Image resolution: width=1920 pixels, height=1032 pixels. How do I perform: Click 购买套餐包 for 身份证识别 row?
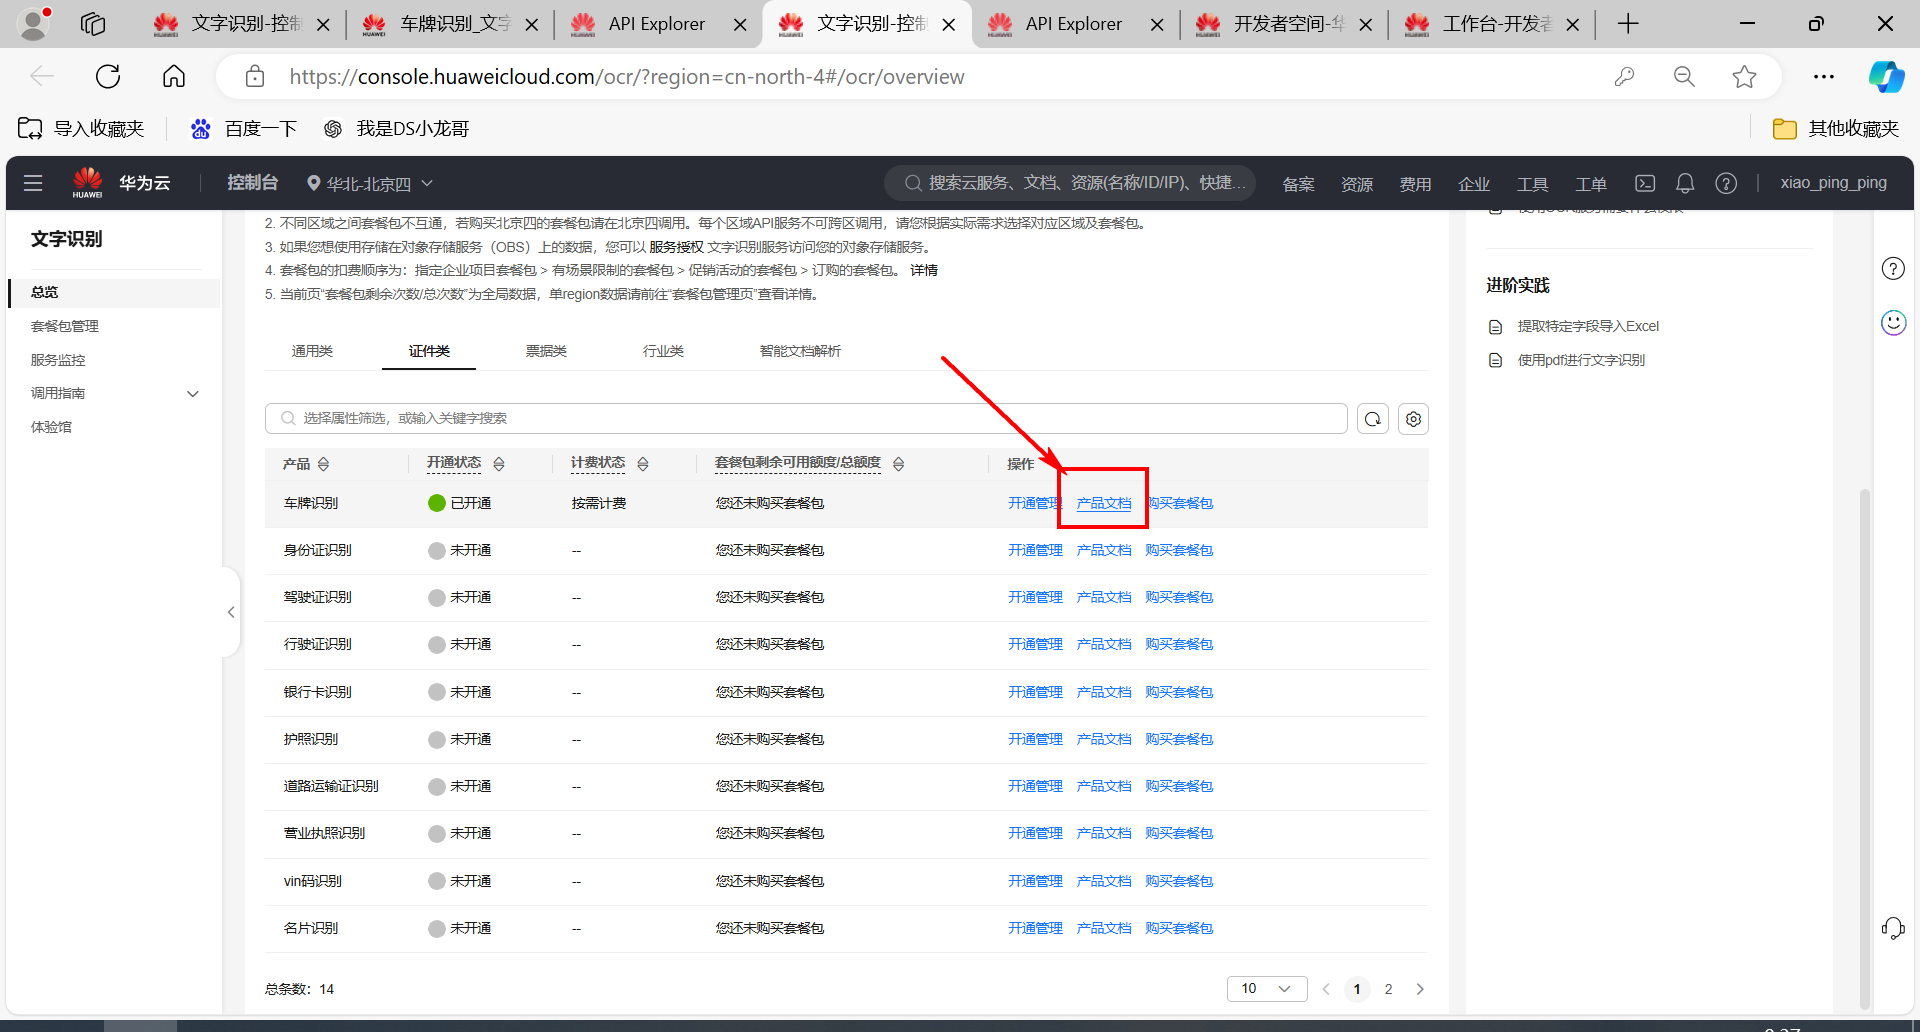tap(1179, 550)
